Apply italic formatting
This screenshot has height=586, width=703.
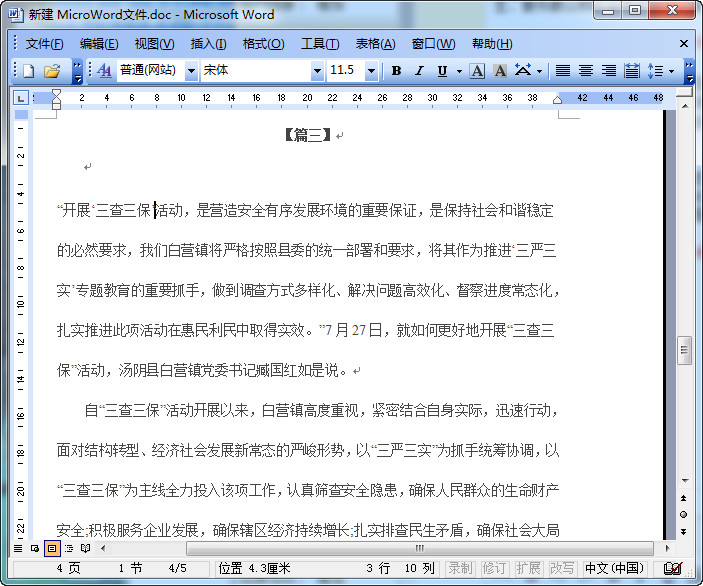click(x=419, y=71)
